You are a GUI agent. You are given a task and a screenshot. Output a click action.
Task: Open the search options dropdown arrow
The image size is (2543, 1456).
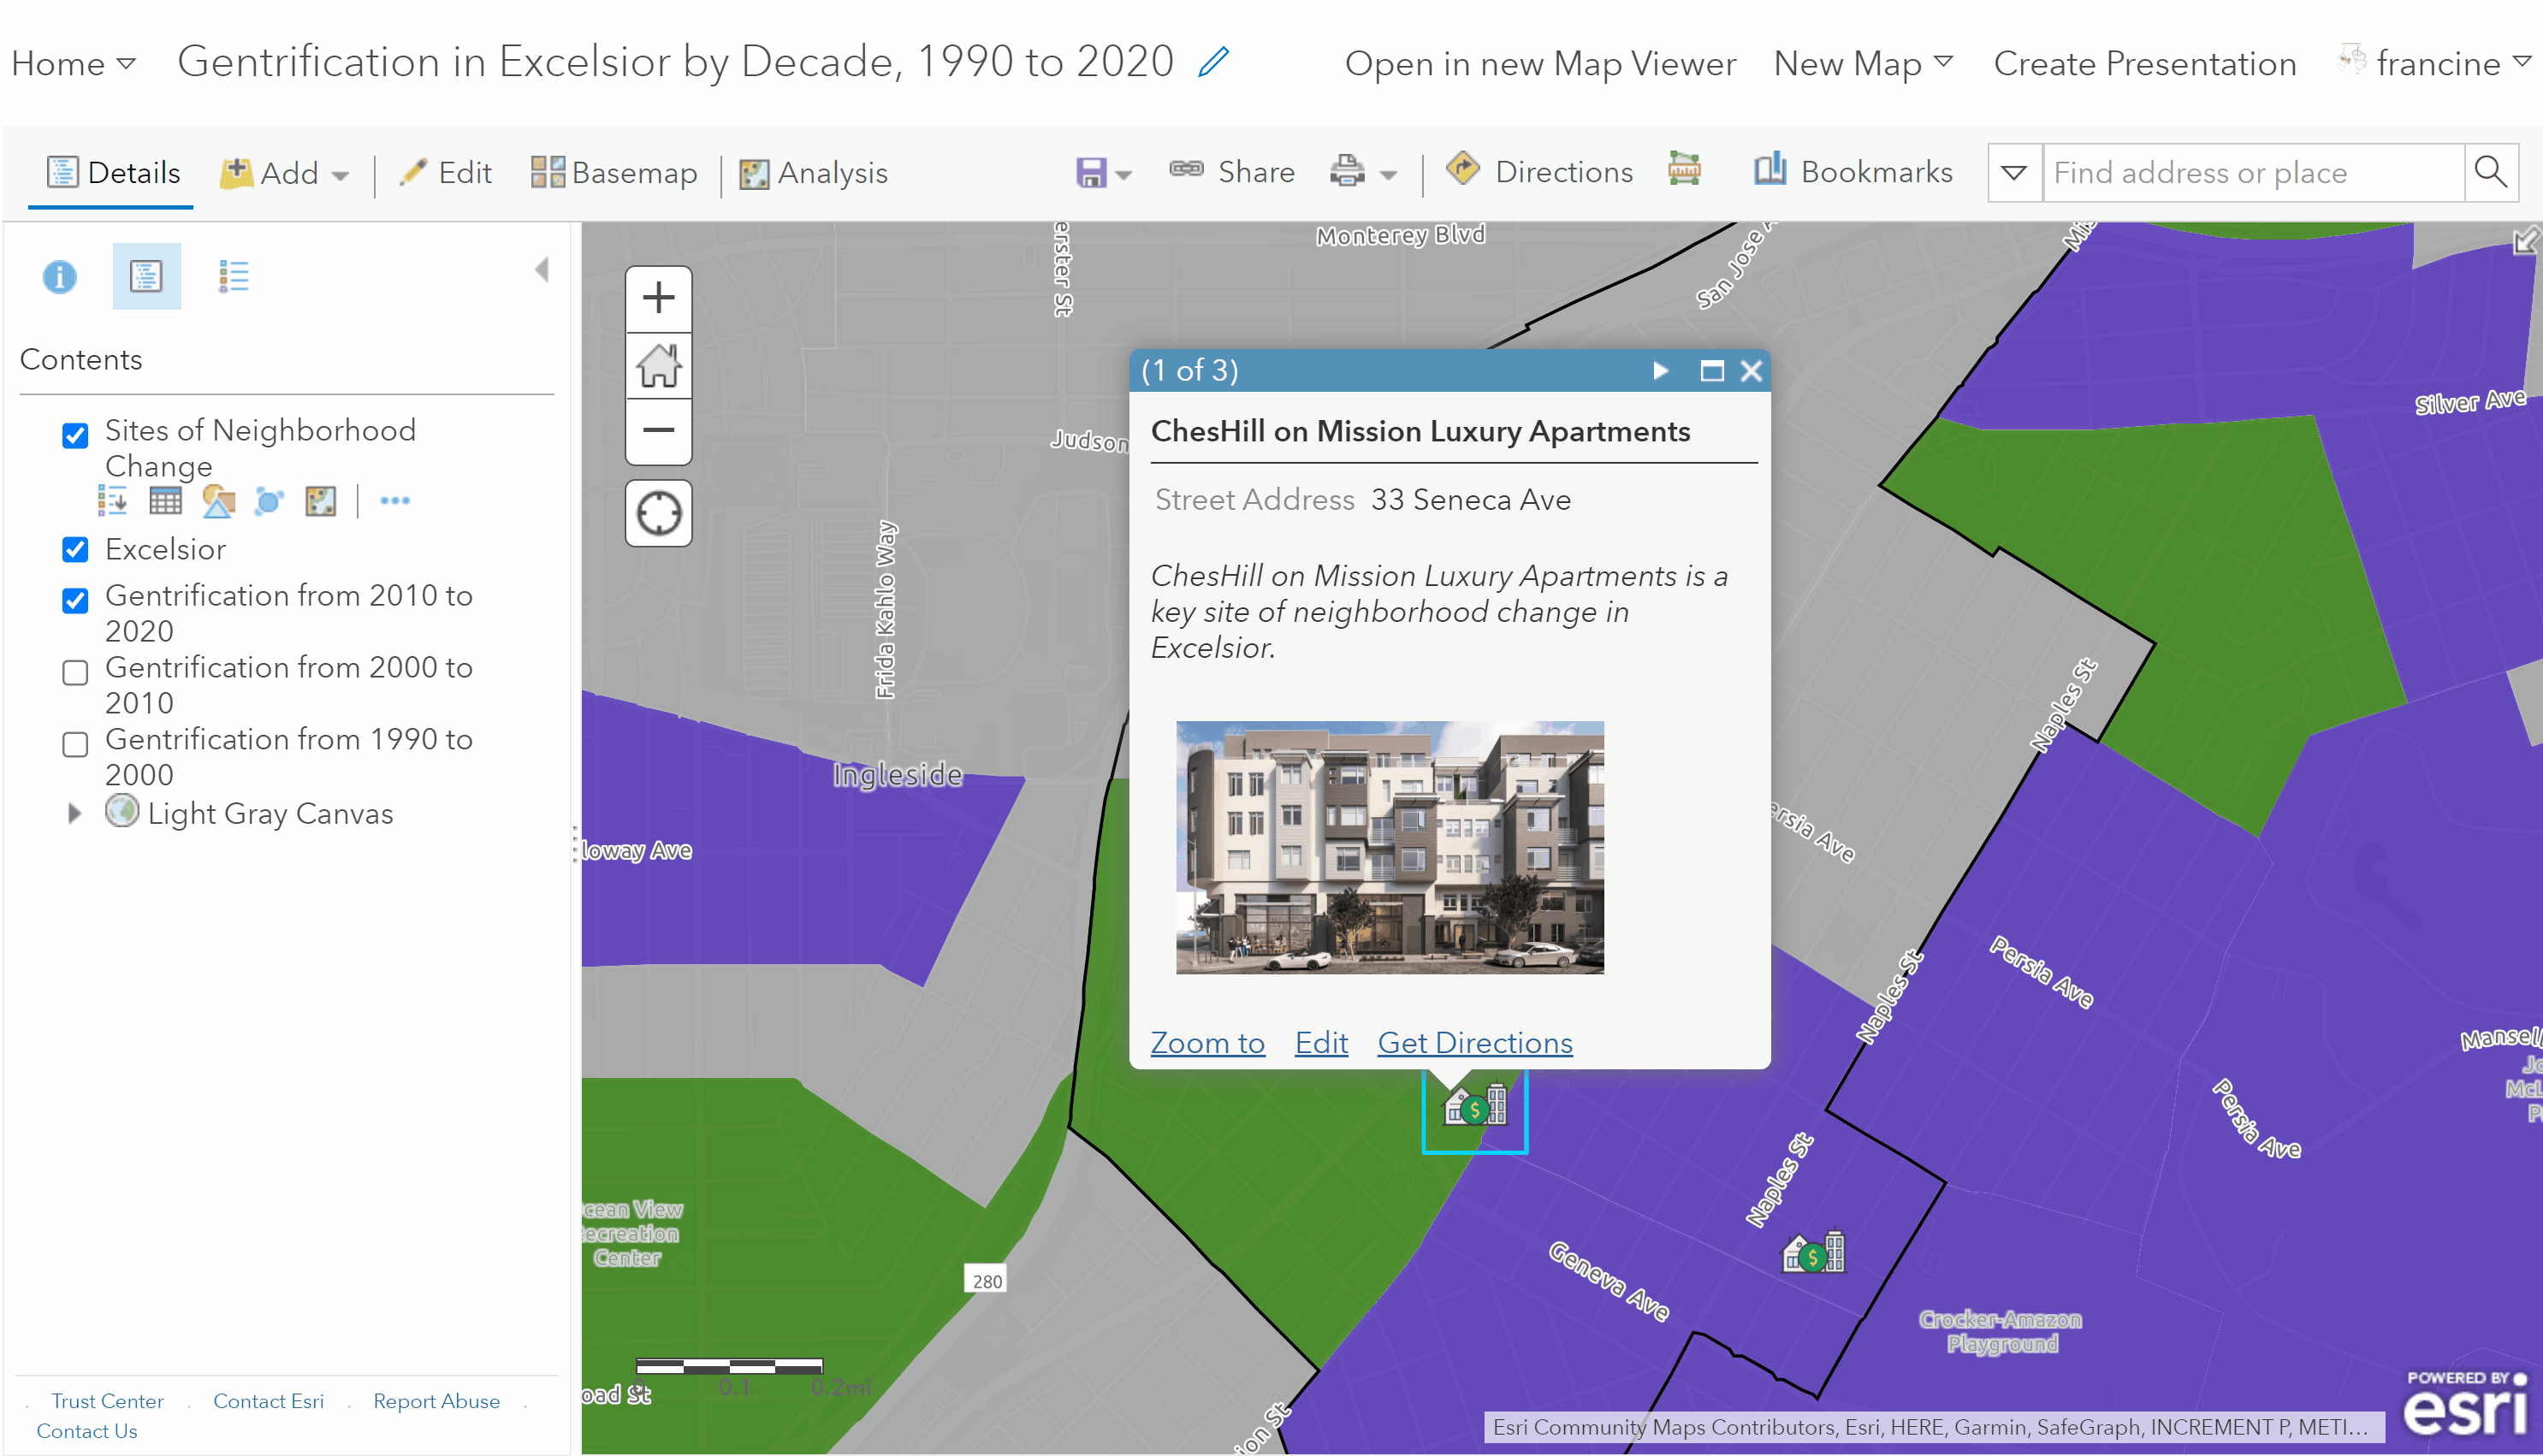click(x=2013, y=173)
